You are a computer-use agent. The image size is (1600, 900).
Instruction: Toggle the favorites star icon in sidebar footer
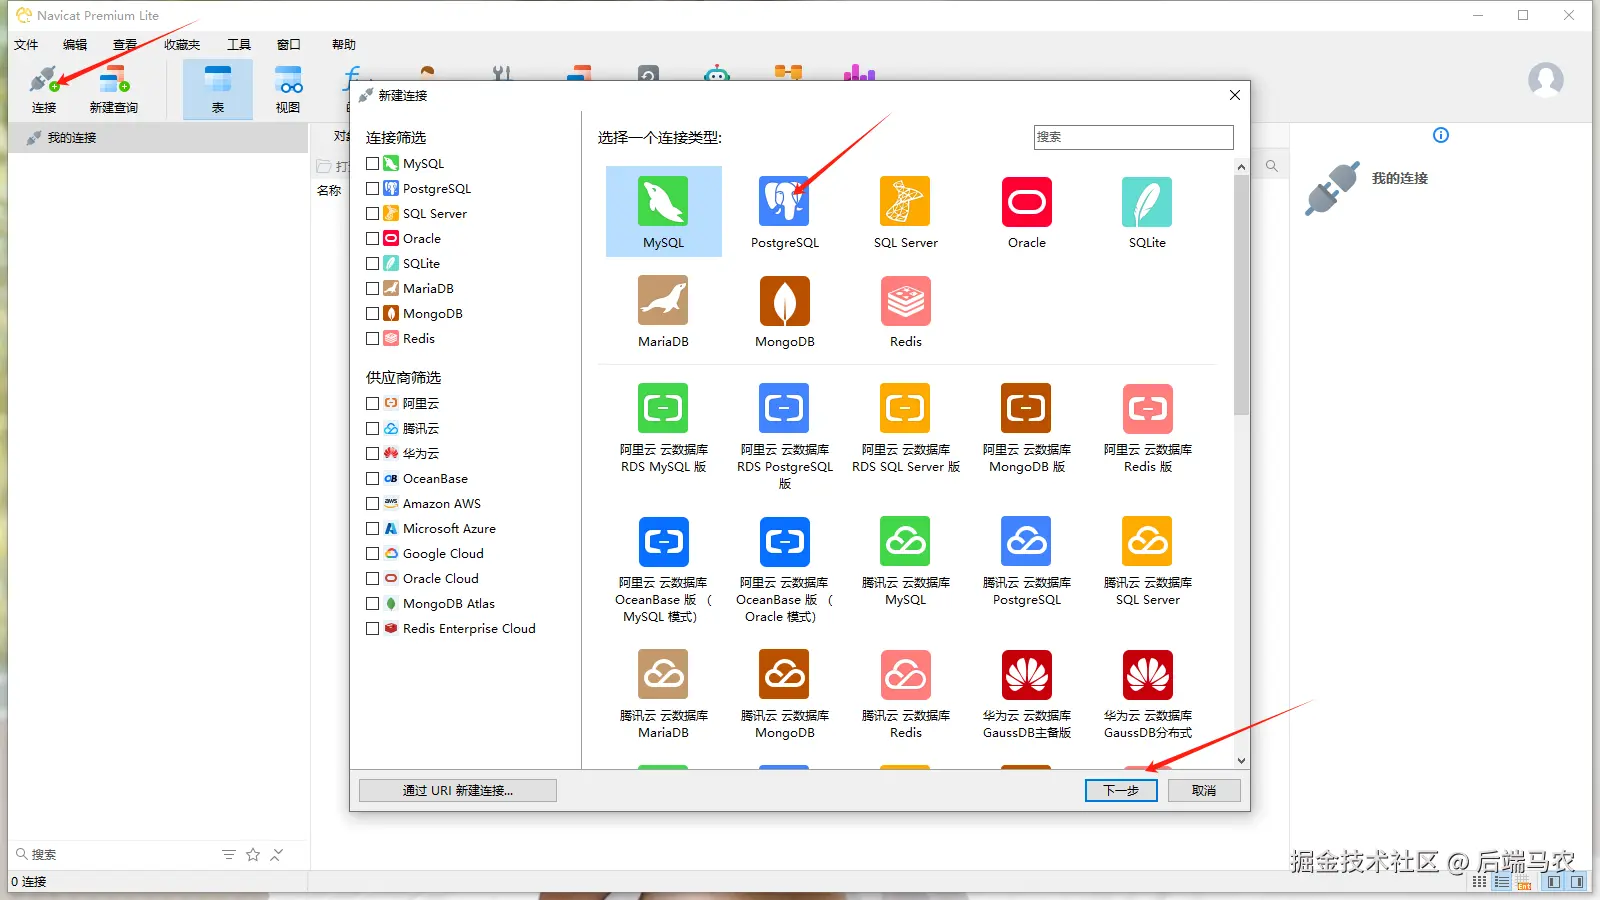(253, 854)
